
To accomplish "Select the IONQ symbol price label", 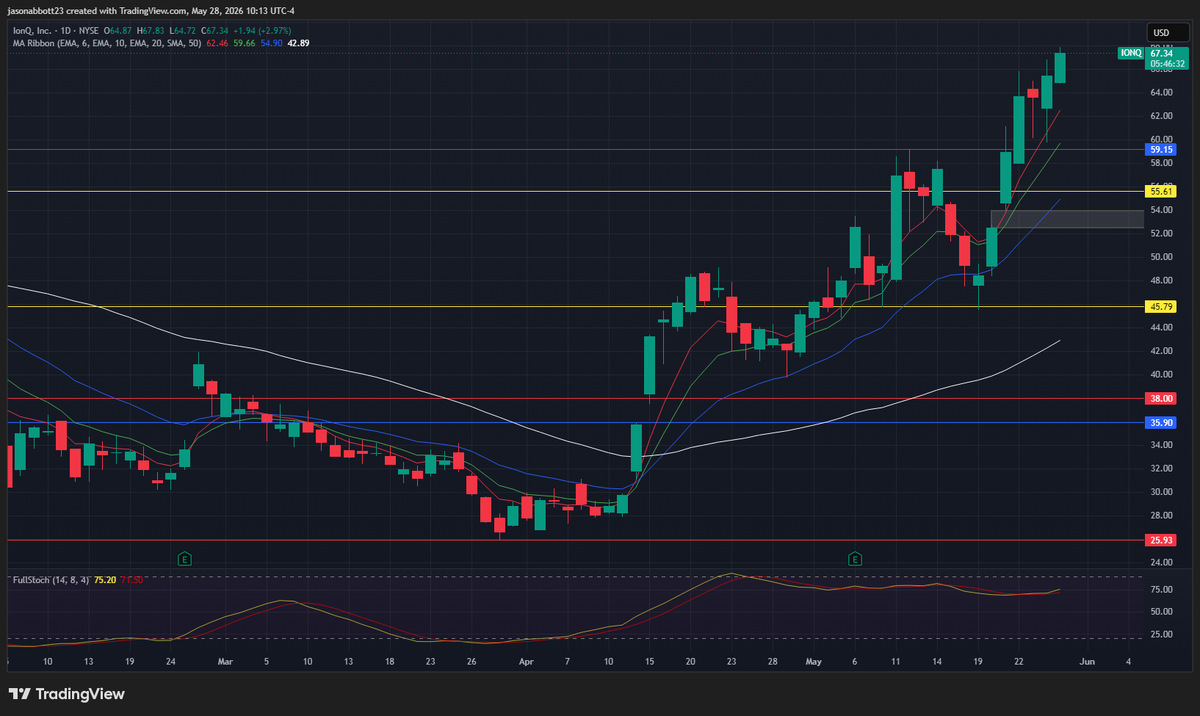I will [1131, 52].
